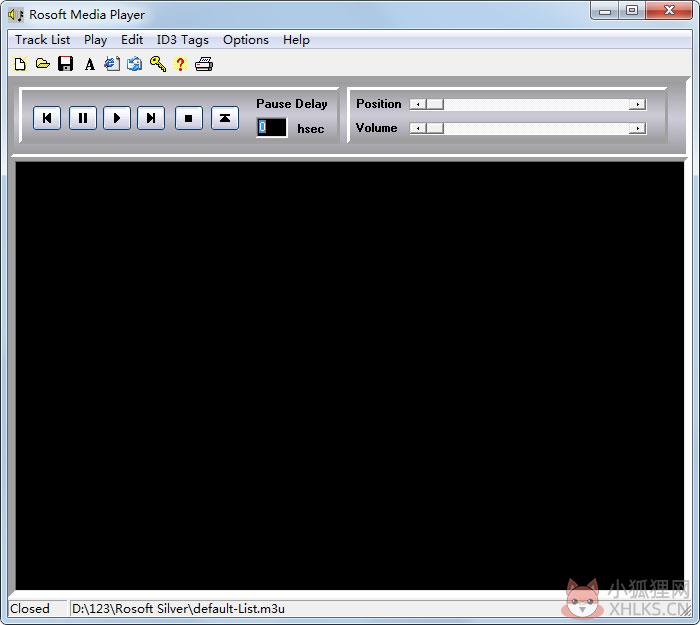The height and width of the screenshot is (625, 700).
Task: Maximize the Rosoft Media Player window
Action: tap(632, 11)
